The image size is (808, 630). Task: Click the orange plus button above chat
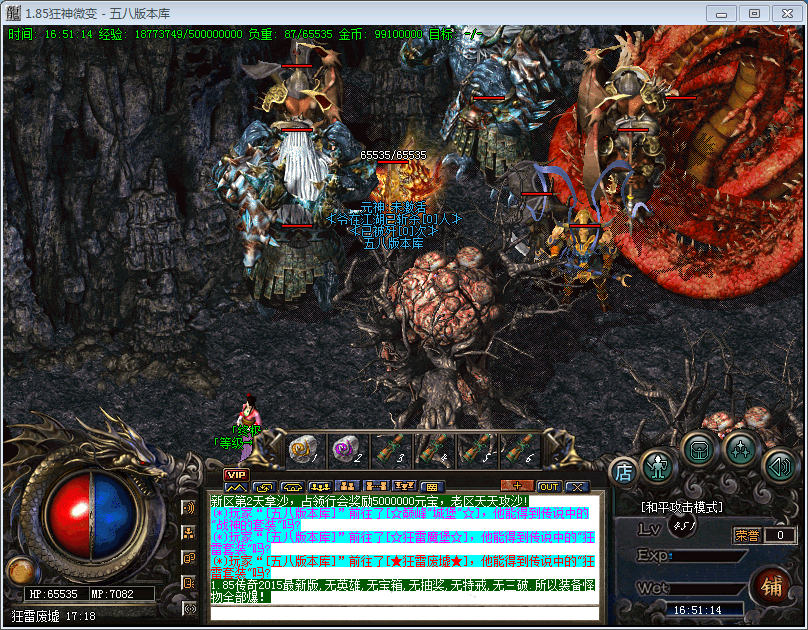point(516,487)
